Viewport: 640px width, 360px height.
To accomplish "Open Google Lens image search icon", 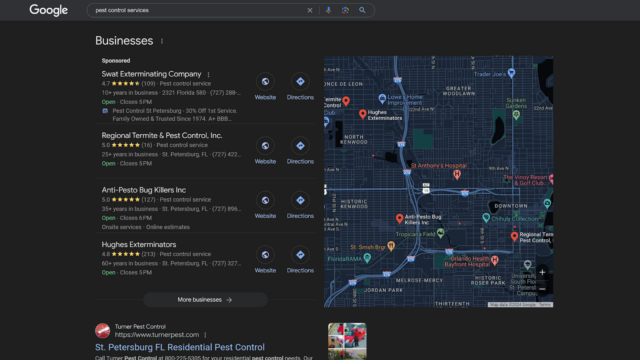I will [345, 10].
